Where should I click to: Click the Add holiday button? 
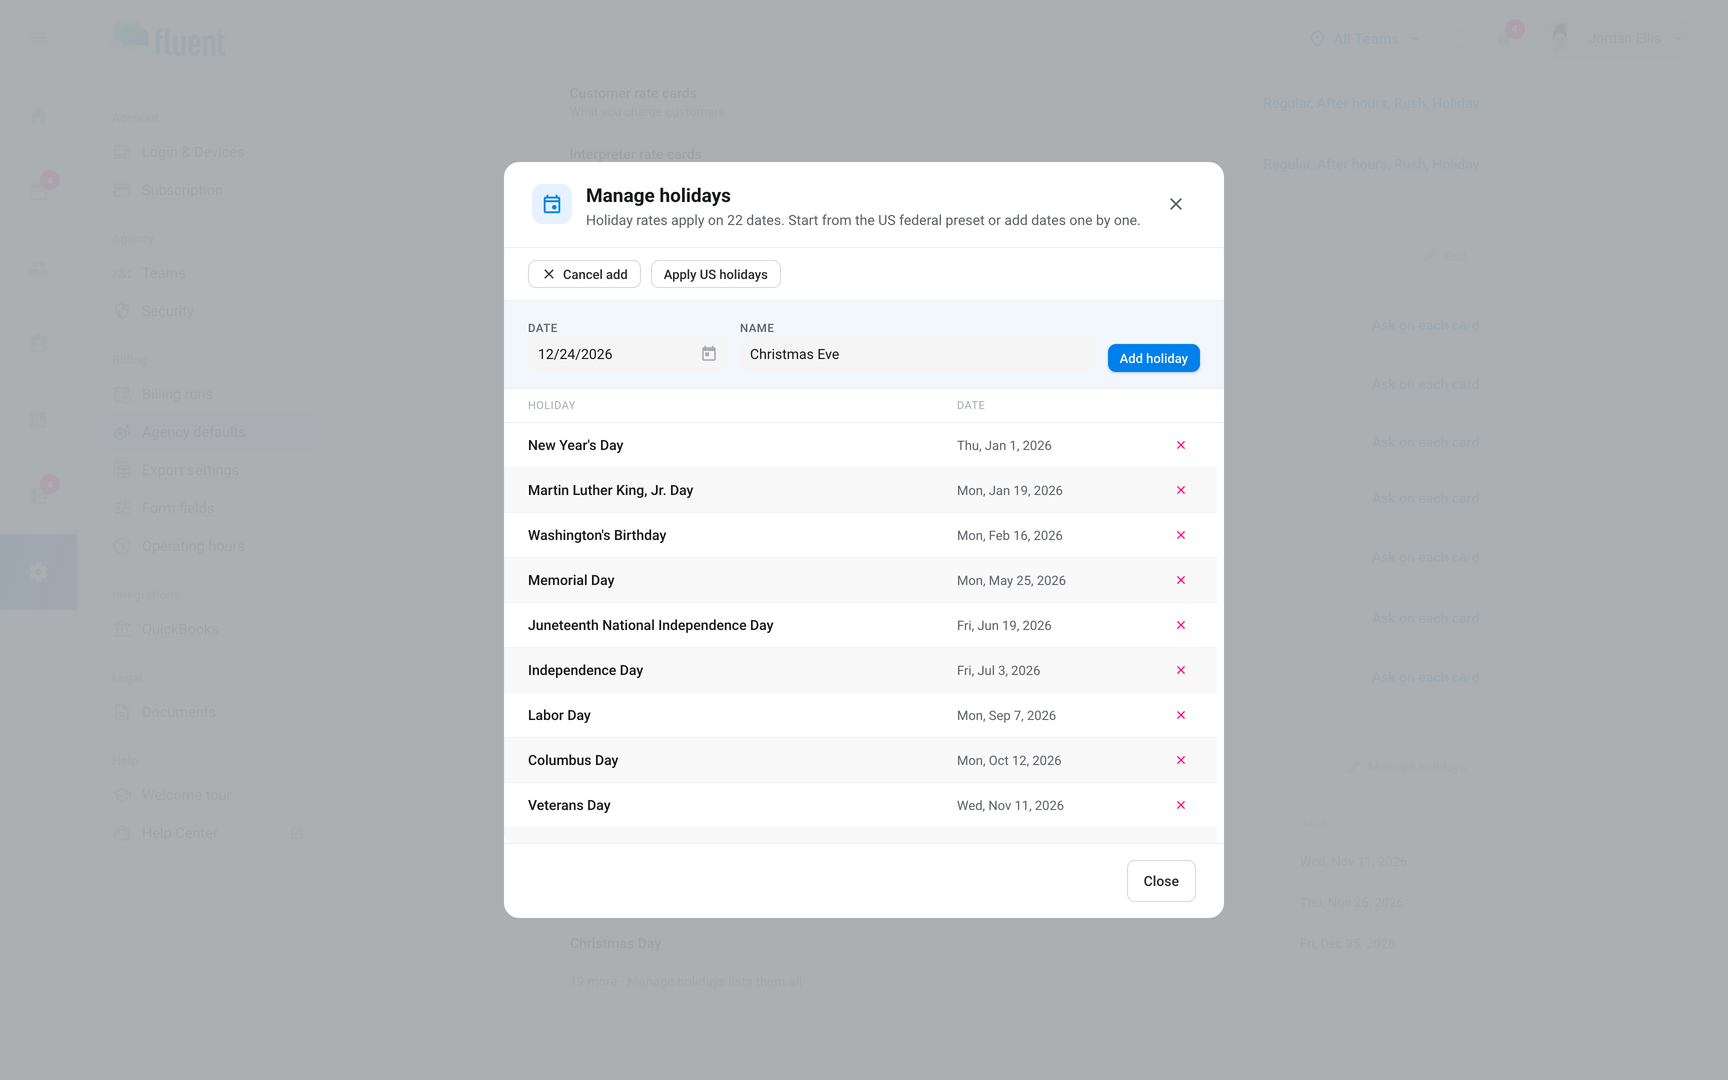1154,358
